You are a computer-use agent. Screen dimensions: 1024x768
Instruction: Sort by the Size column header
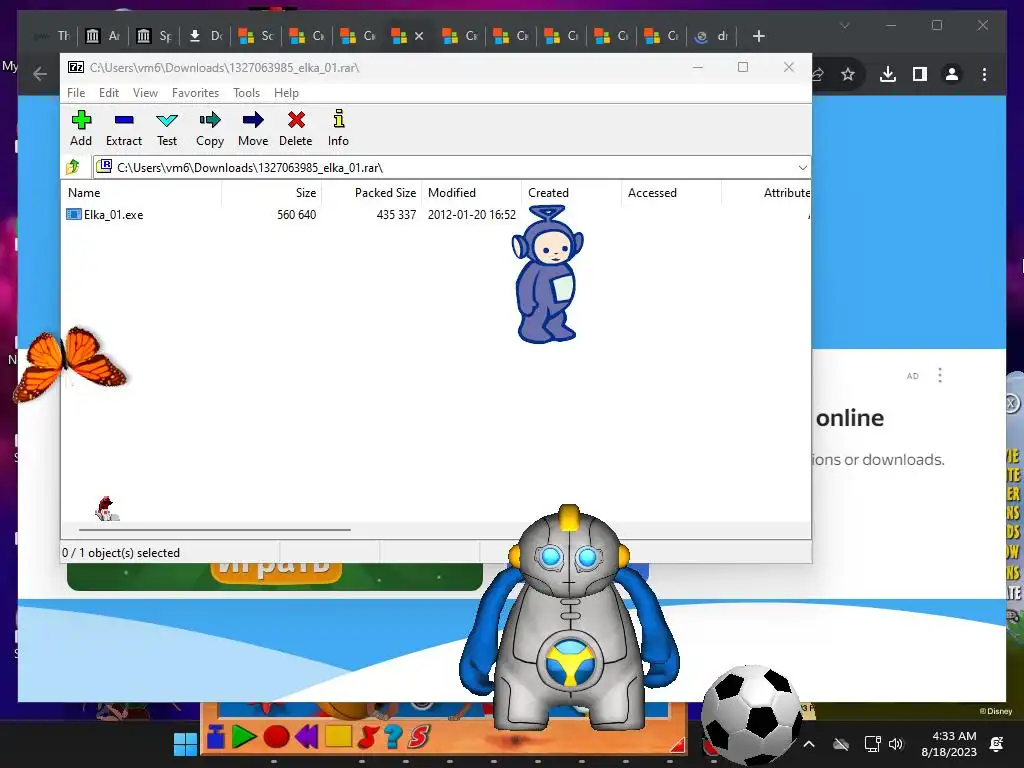(x=272, y=193)
